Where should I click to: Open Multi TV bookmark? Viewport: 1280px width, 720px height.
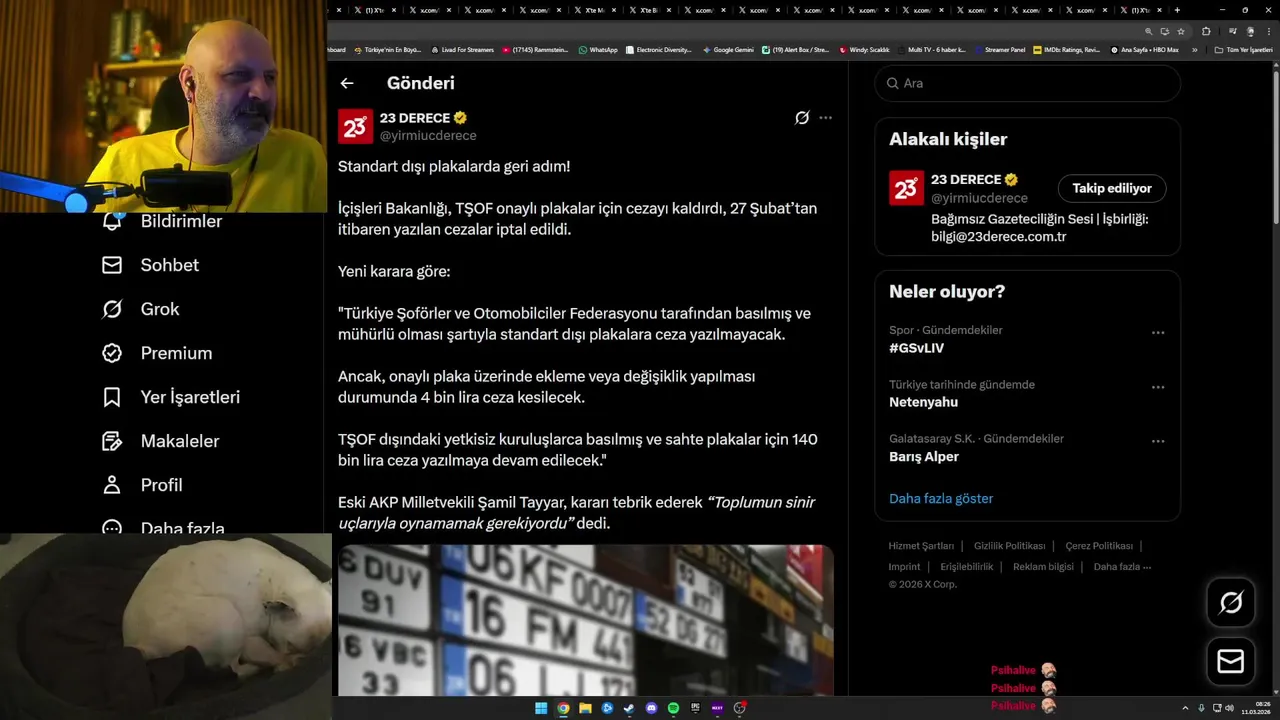(931, 49)
